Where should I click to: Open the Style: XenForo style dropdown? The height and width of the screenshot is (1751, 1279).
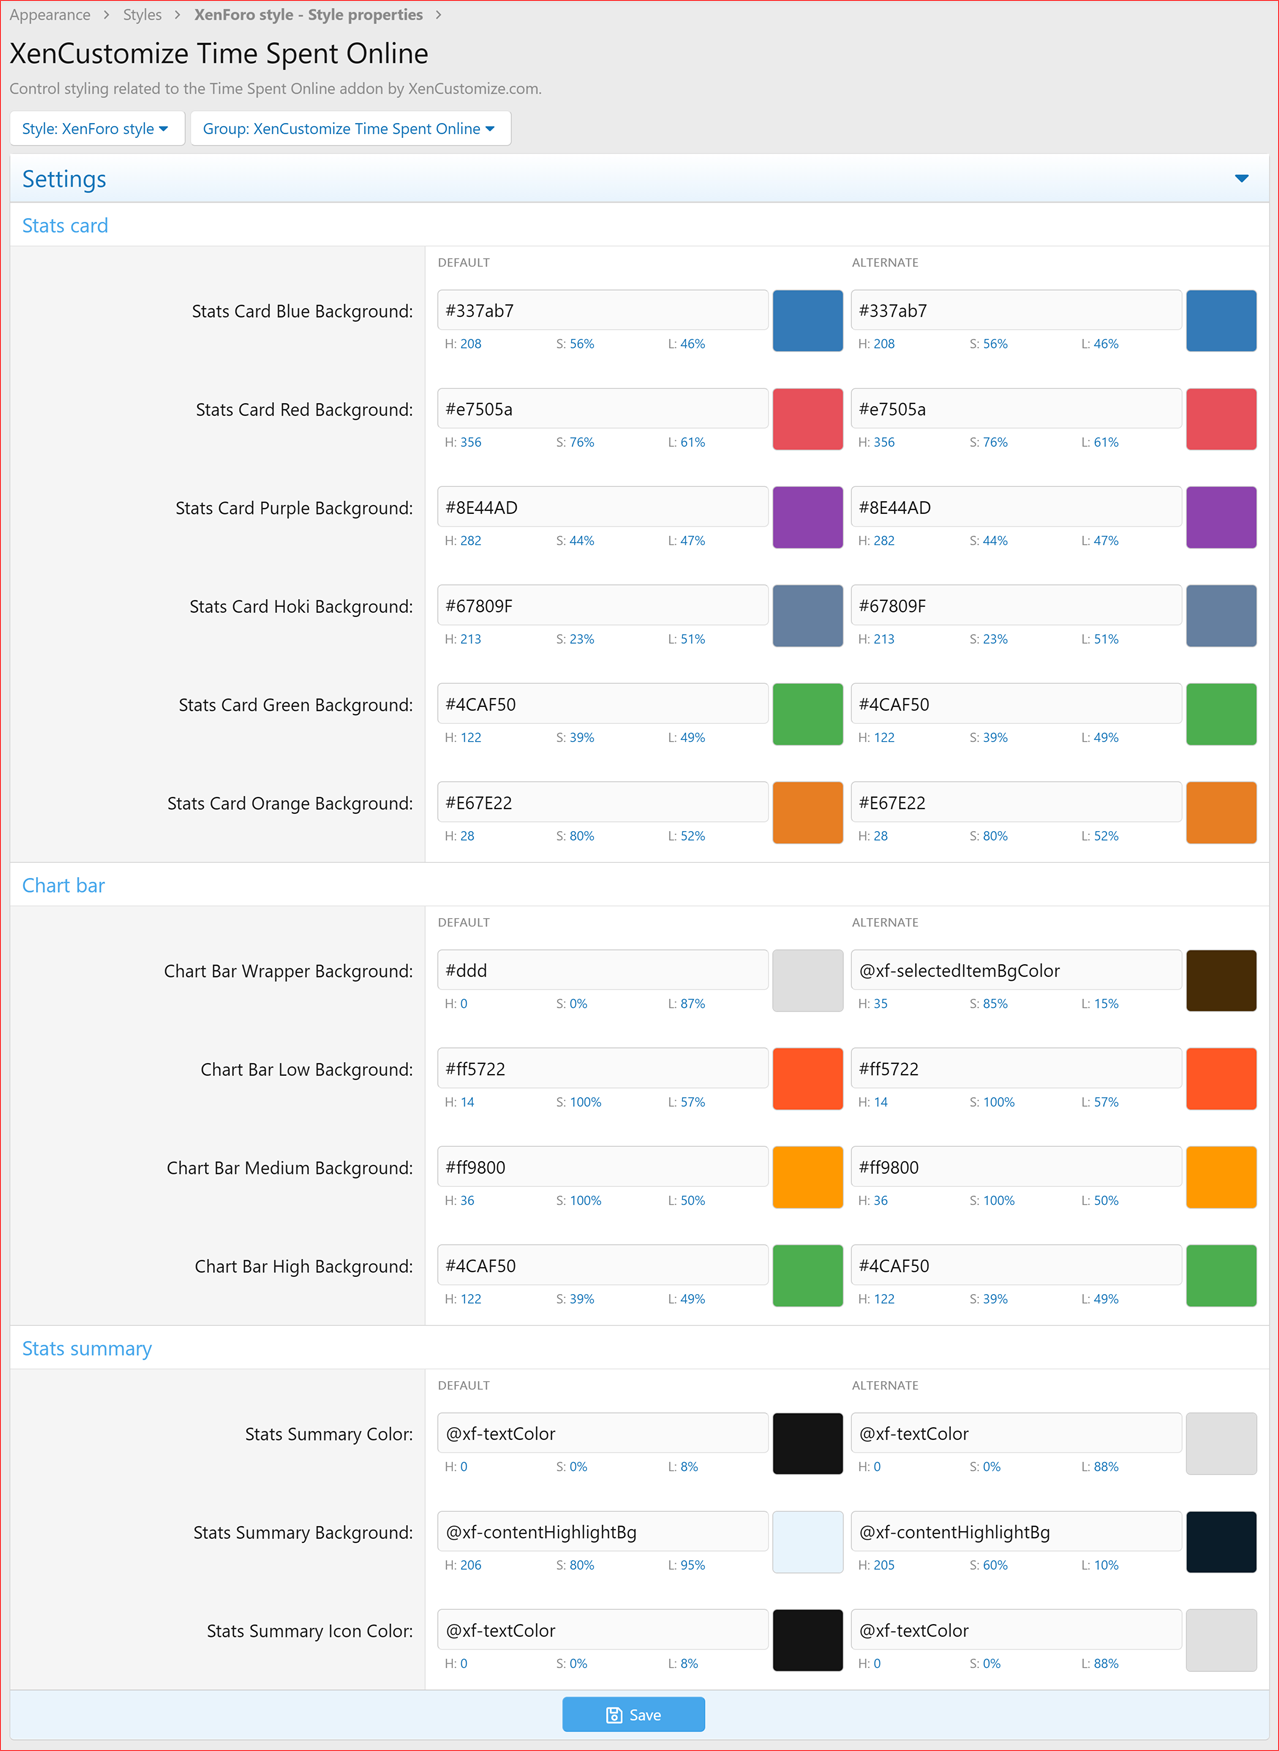click(x=96, y=128)
